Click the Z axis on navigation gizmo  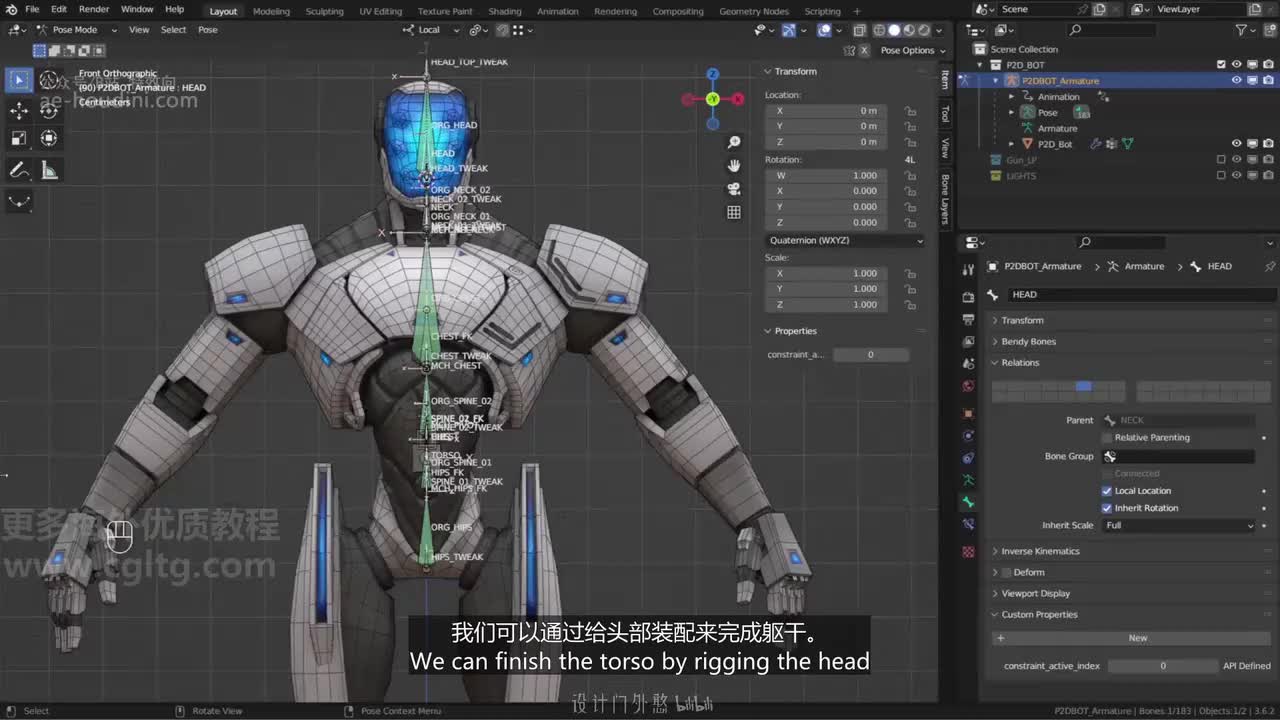pos(713,74)
